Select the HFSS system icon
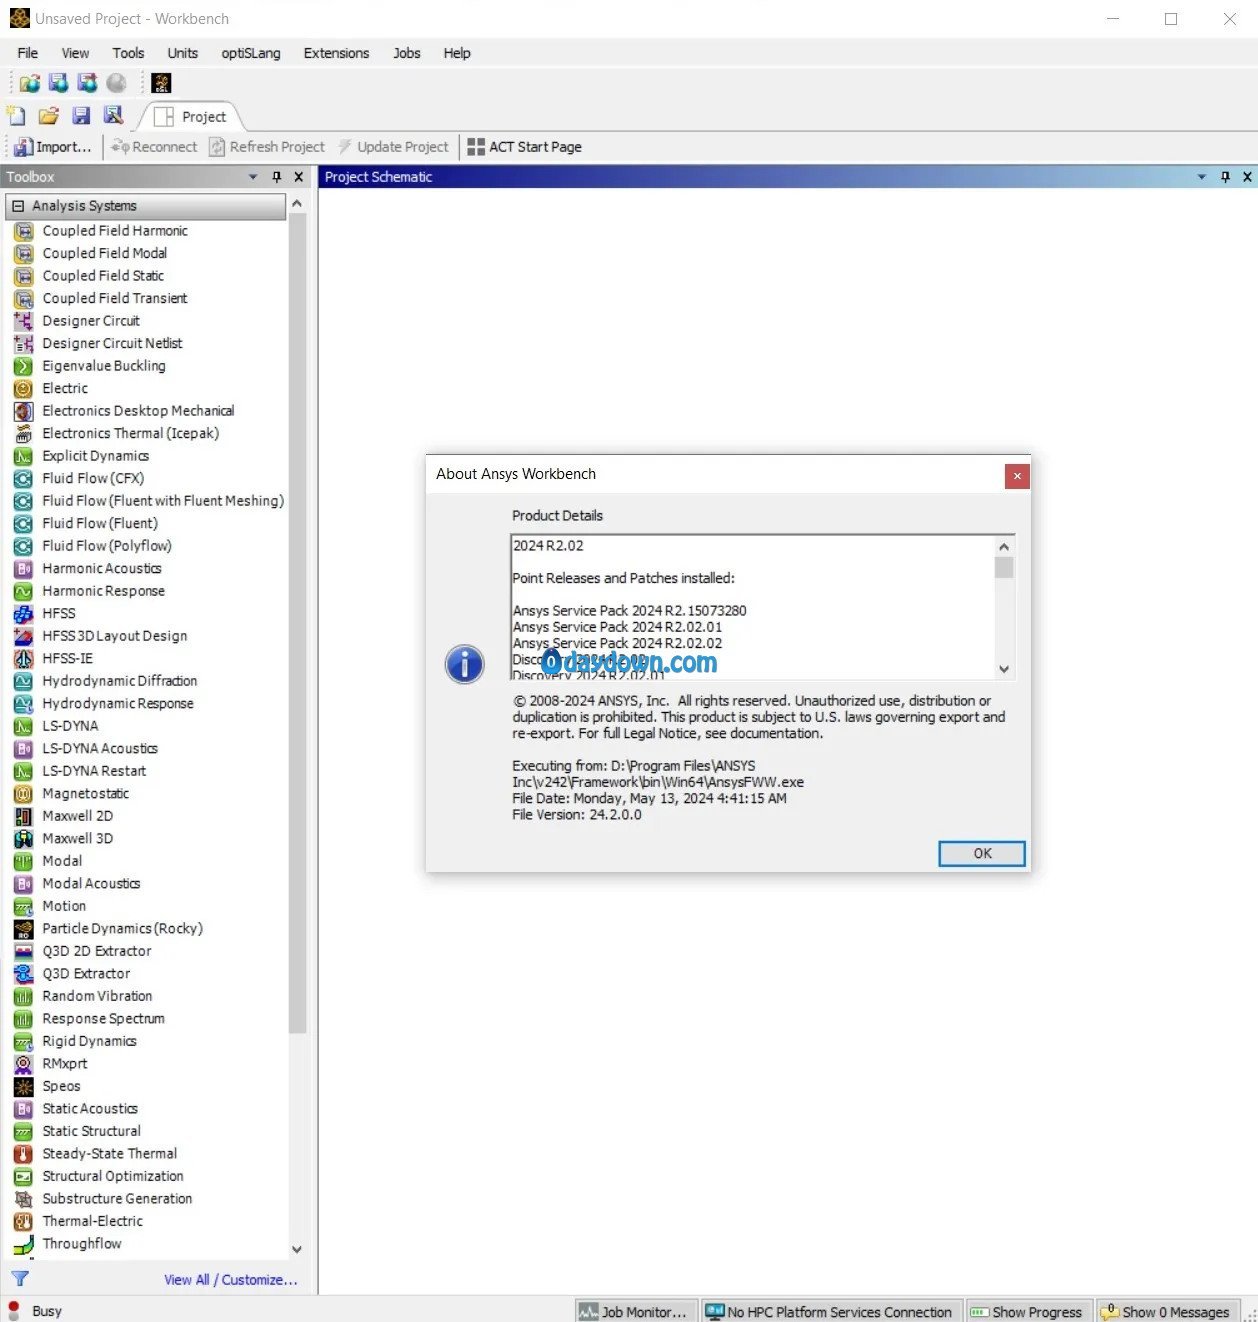This screenshot has height=1322, width=1258. [23, 613]
